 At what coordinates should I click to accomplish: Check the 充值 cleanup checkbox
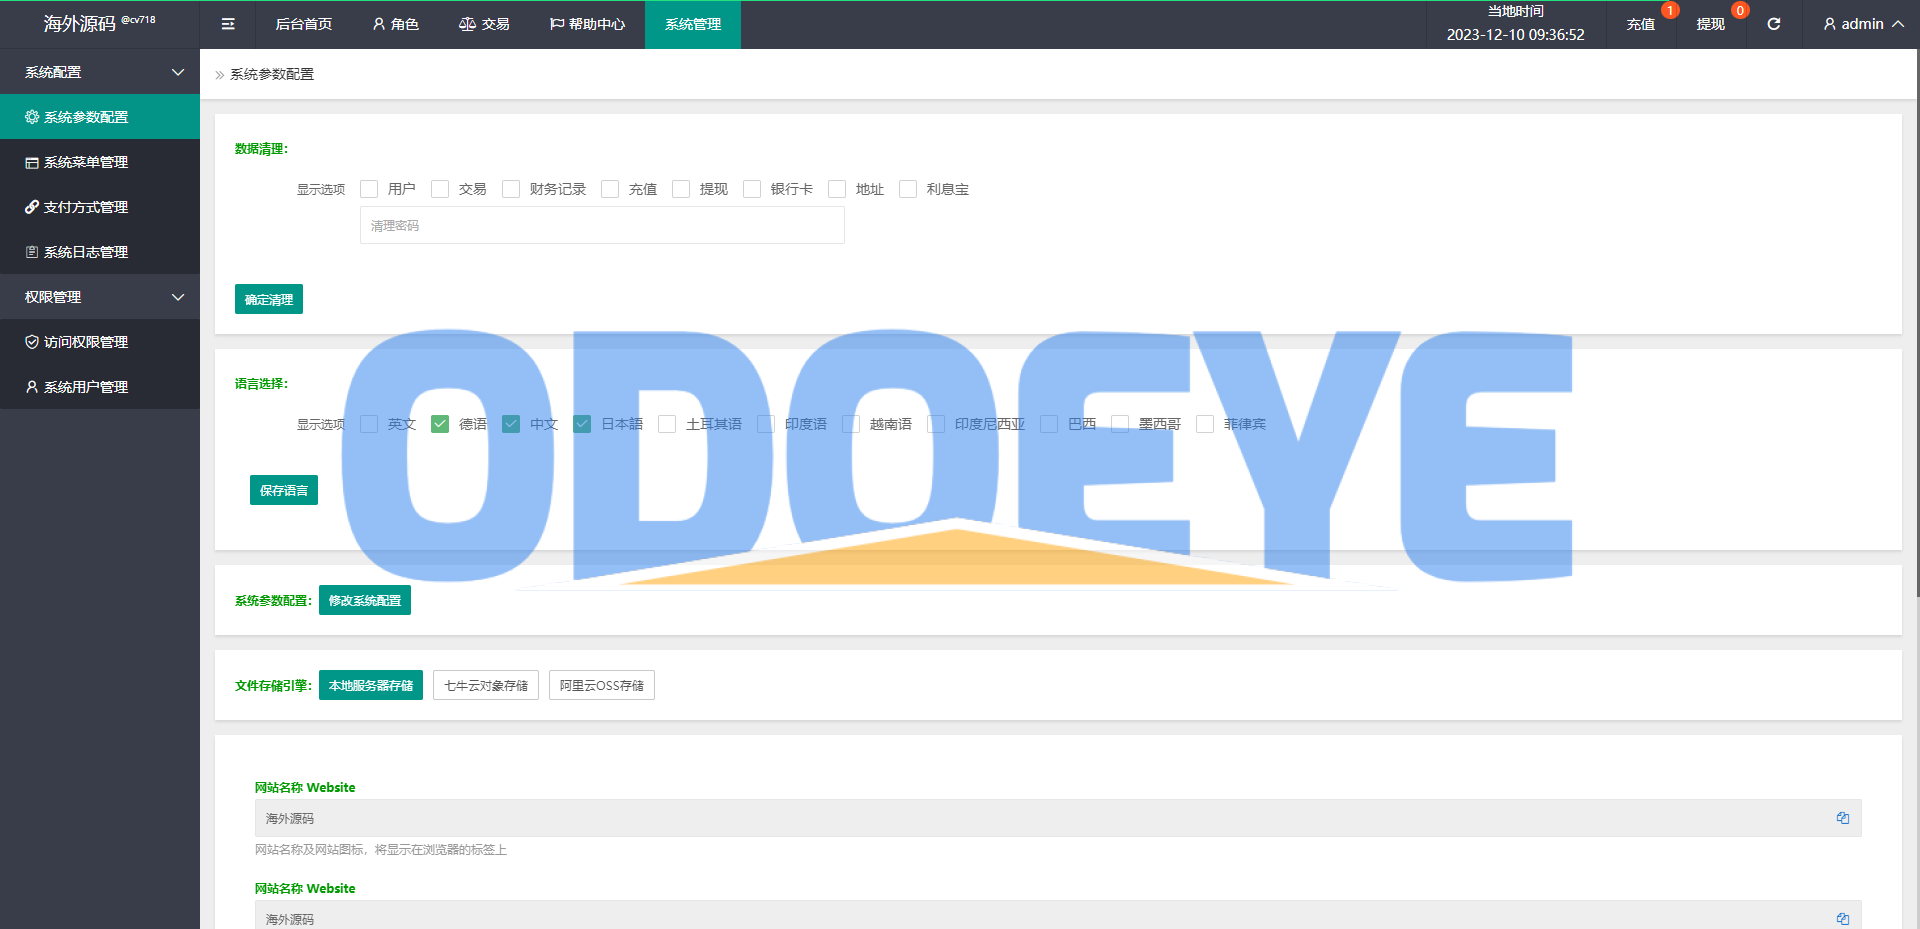point(610,189)
